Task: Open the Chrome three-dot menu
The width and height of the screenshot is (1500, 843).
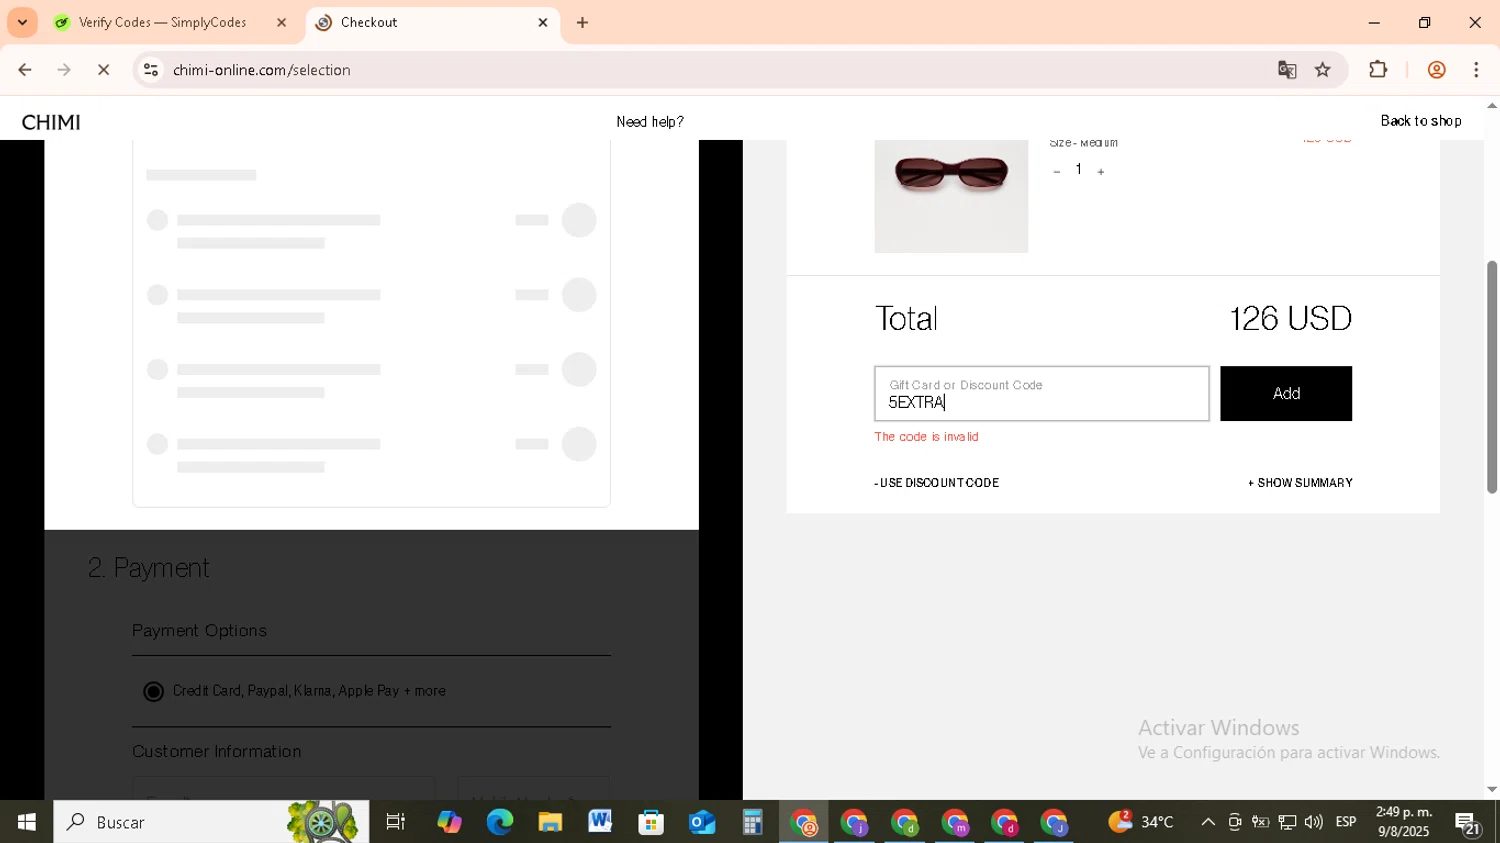Action: 1476,70
